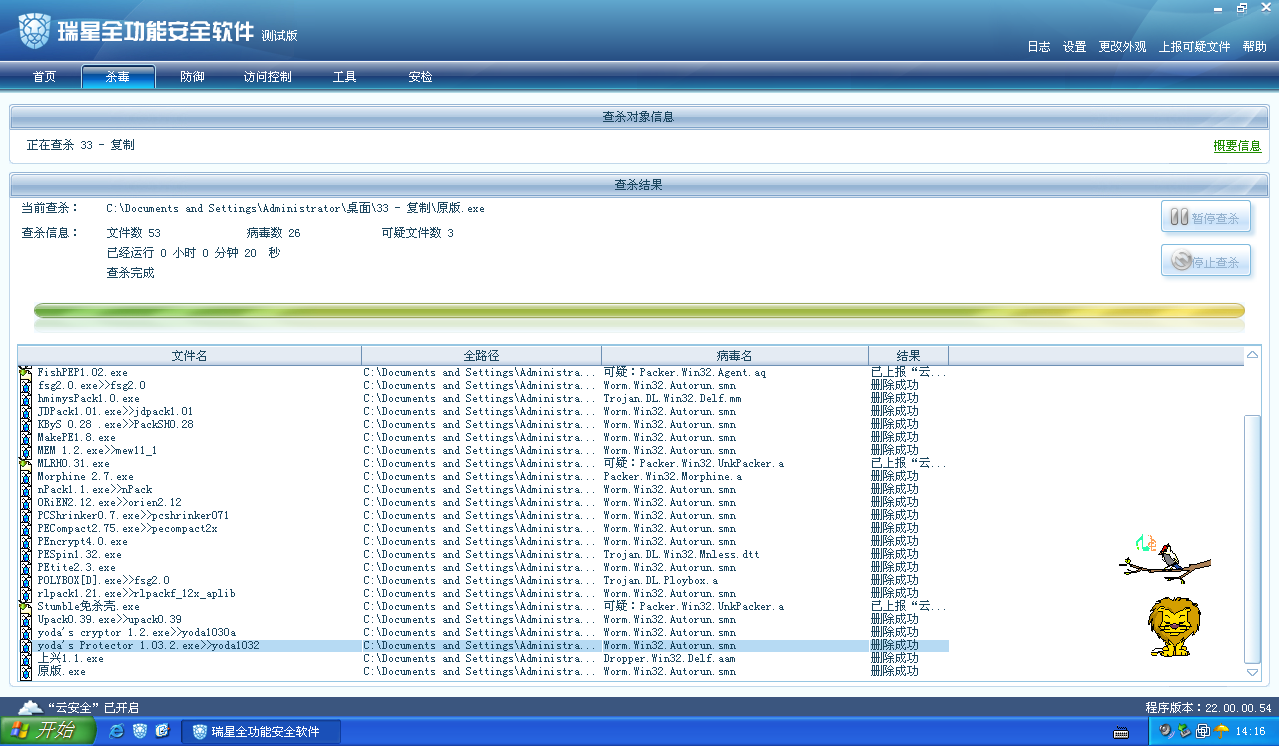Select the yoda's Protector 1.03.2.exe row
Viewport: 1279px width, 746px height.
483,645
